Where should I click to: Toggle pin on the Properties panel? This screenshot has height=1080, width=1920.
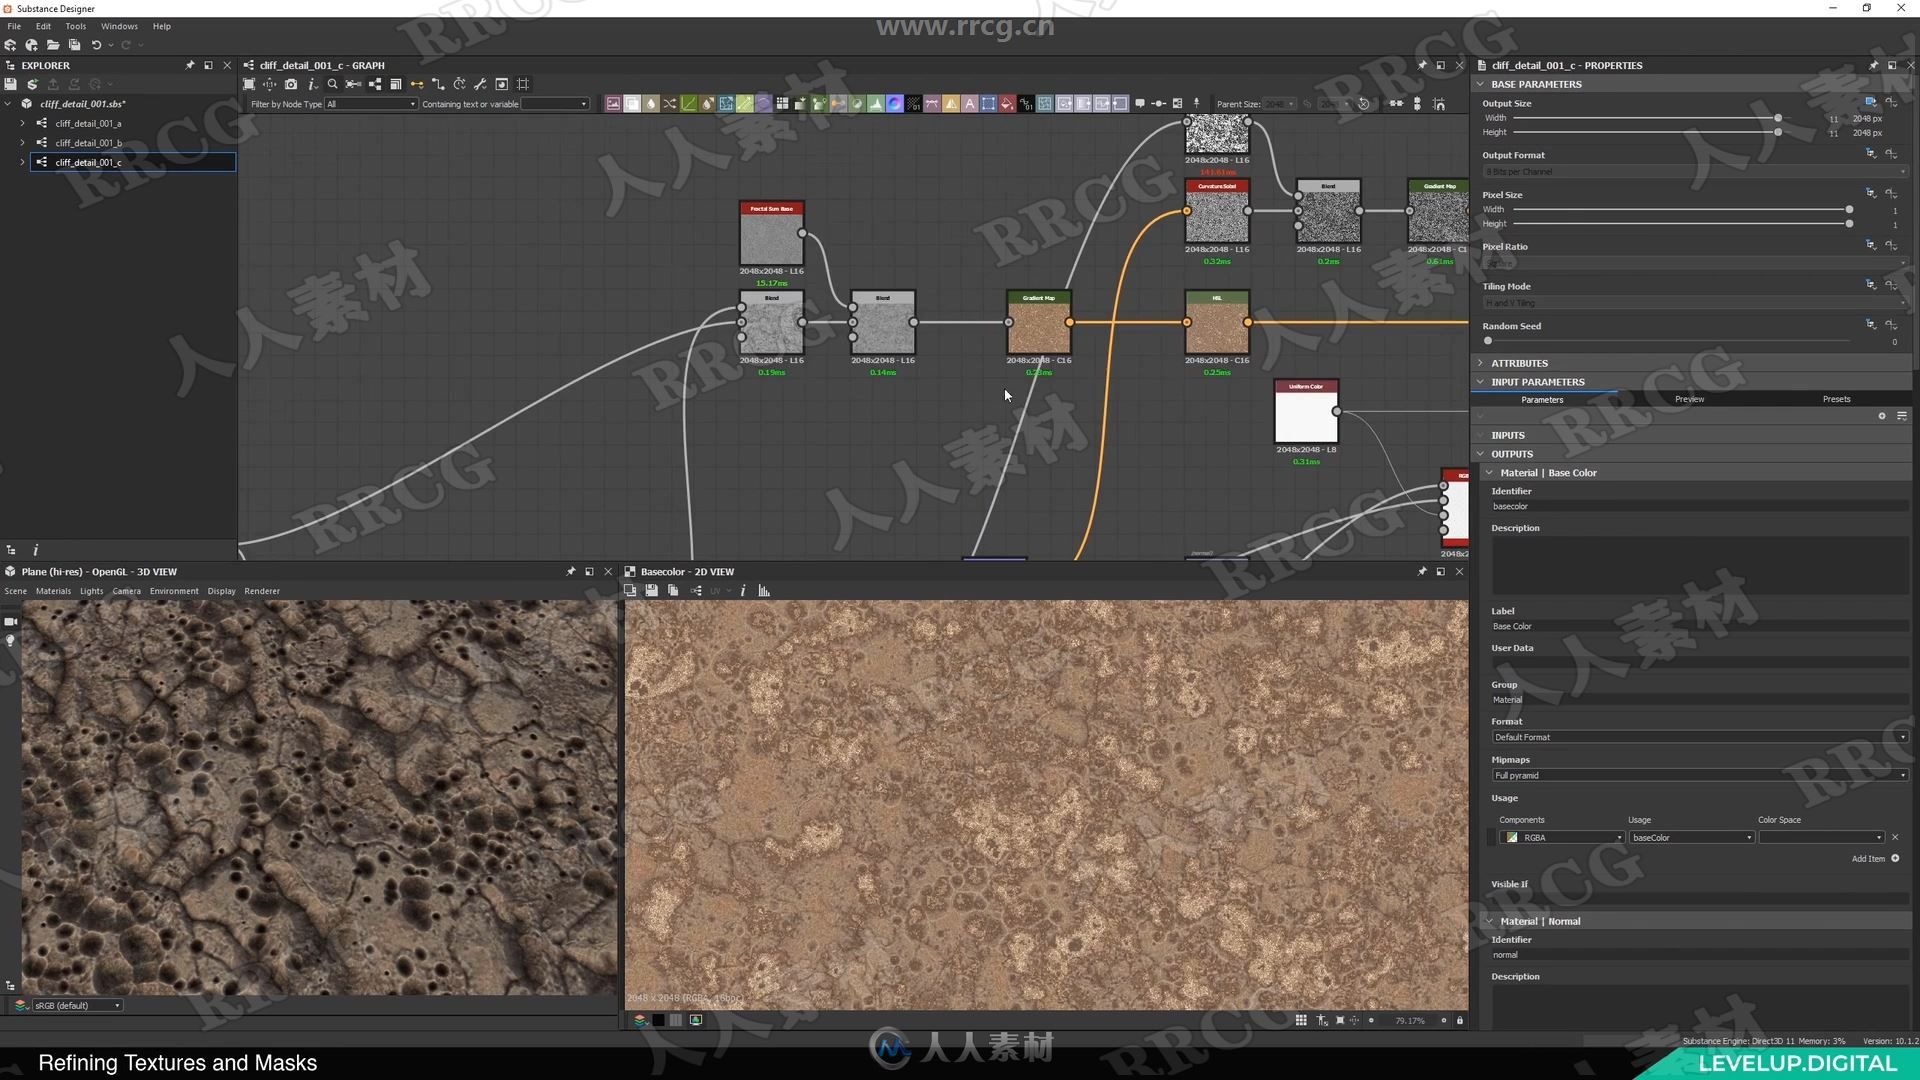(x=1873, y=65)
